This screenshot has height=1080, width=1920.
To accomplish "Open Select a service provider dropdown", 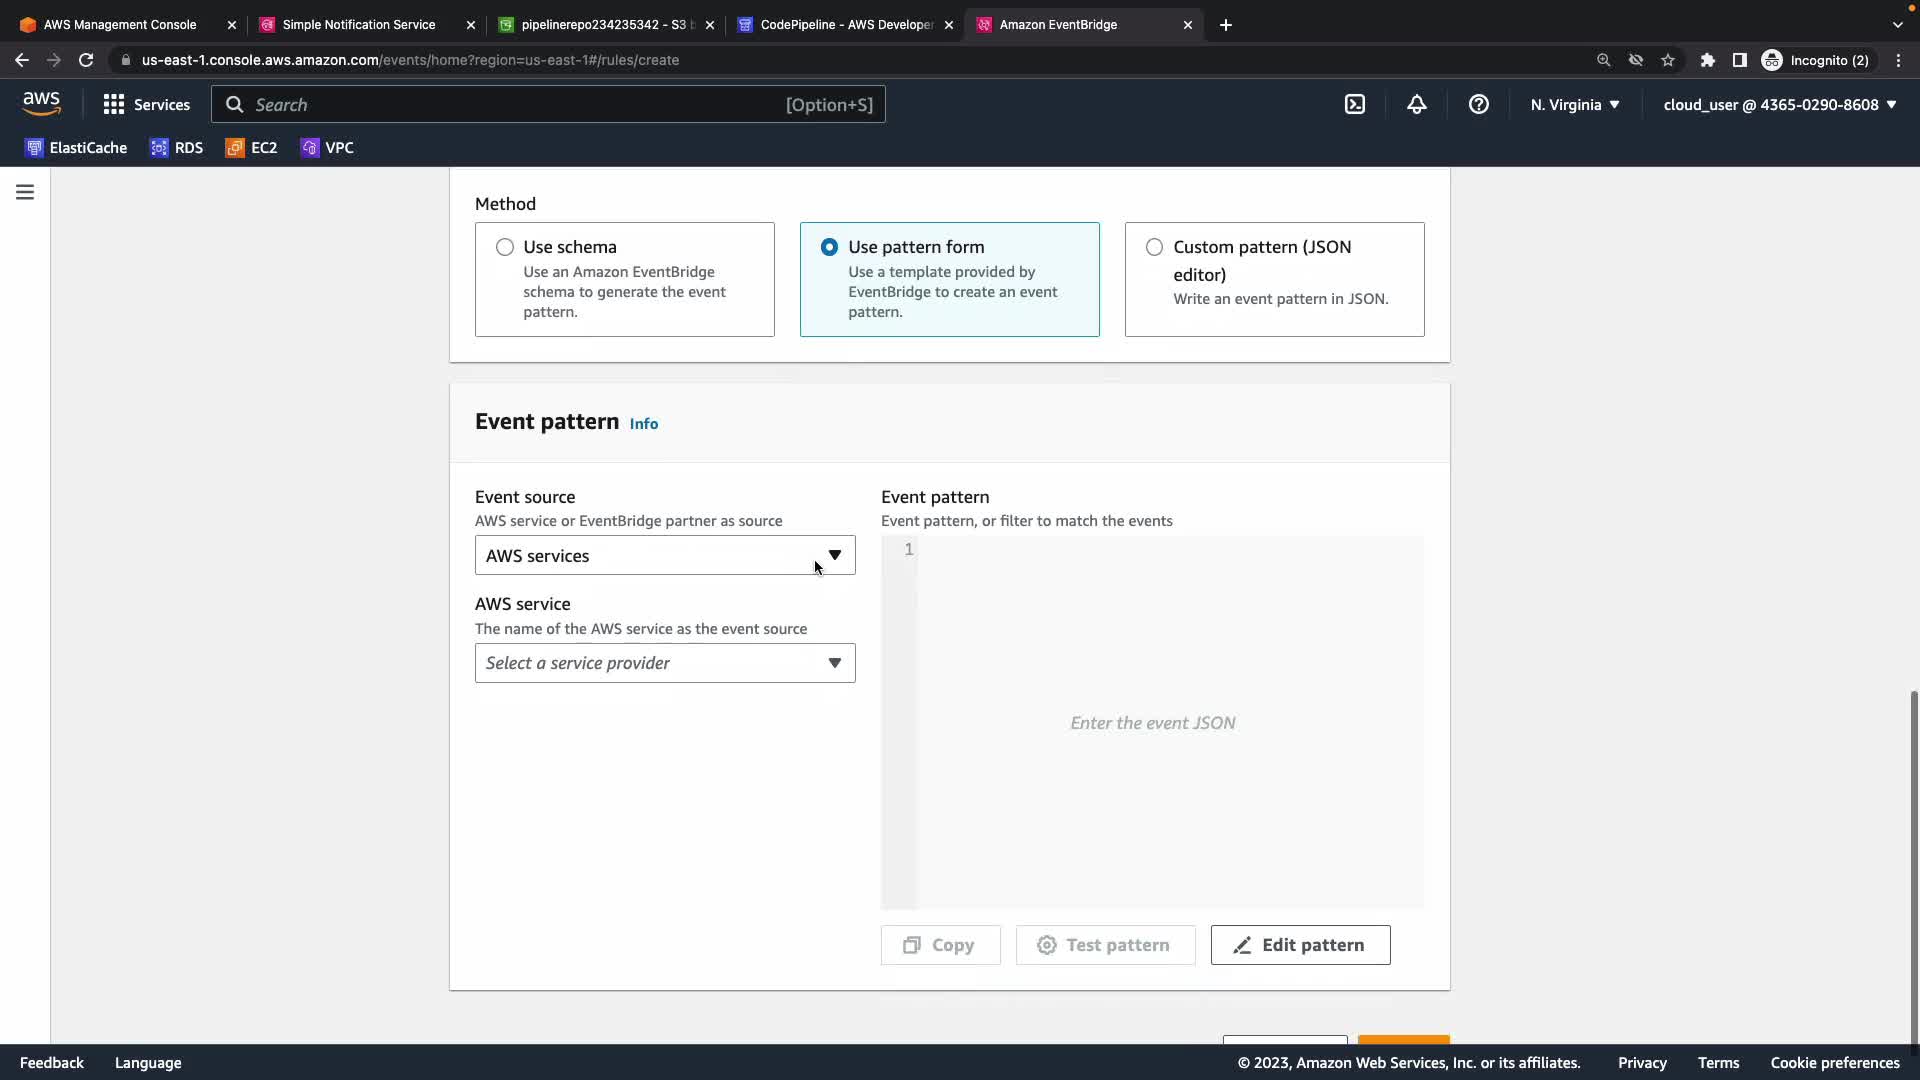I will tap(664, 663).
